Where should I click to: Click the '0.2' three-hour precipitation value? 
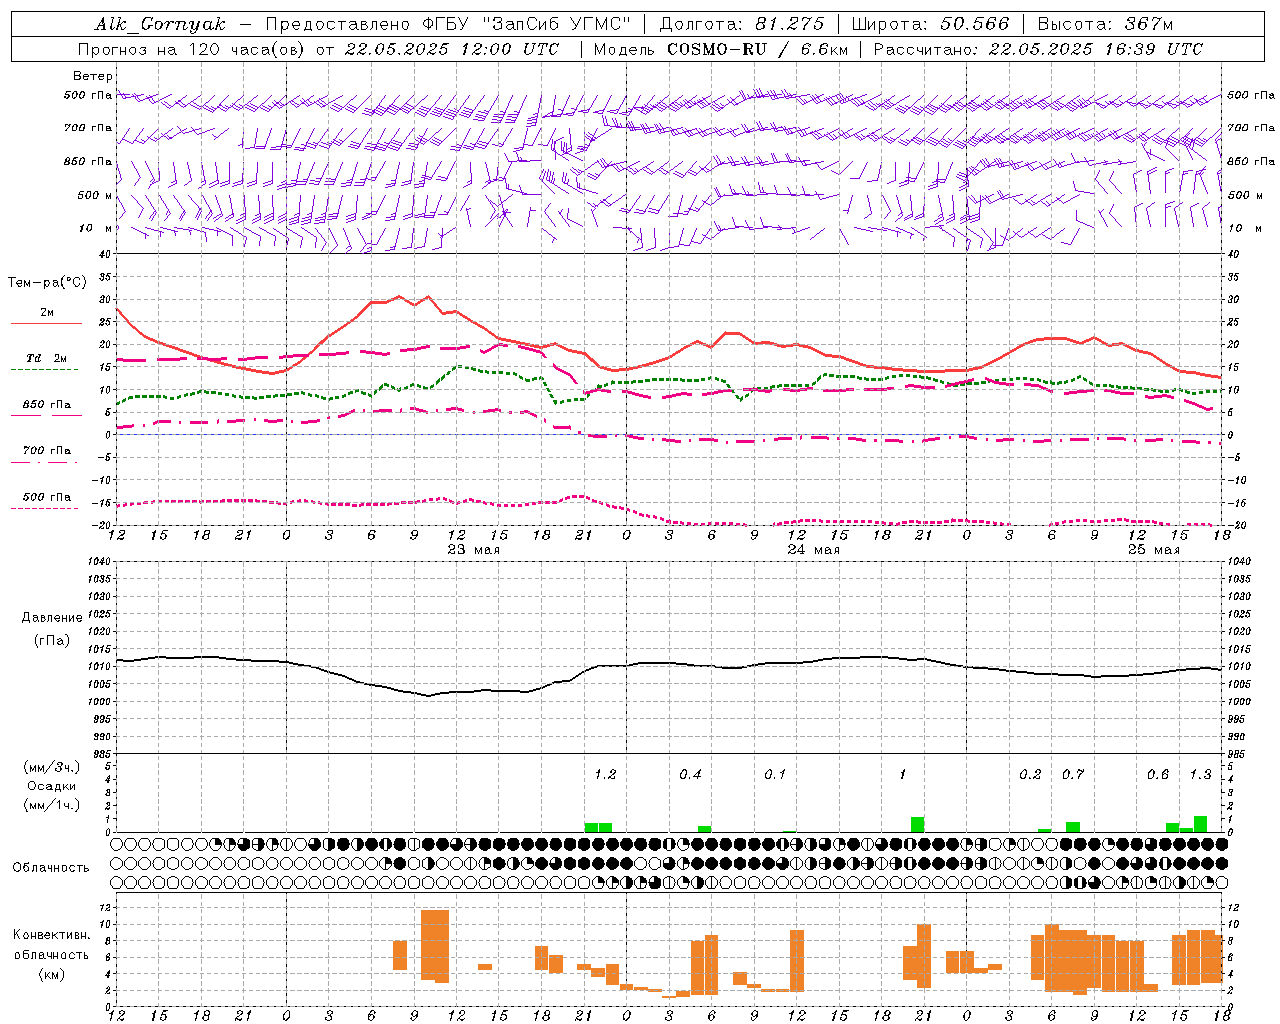tap(1030, 775)
